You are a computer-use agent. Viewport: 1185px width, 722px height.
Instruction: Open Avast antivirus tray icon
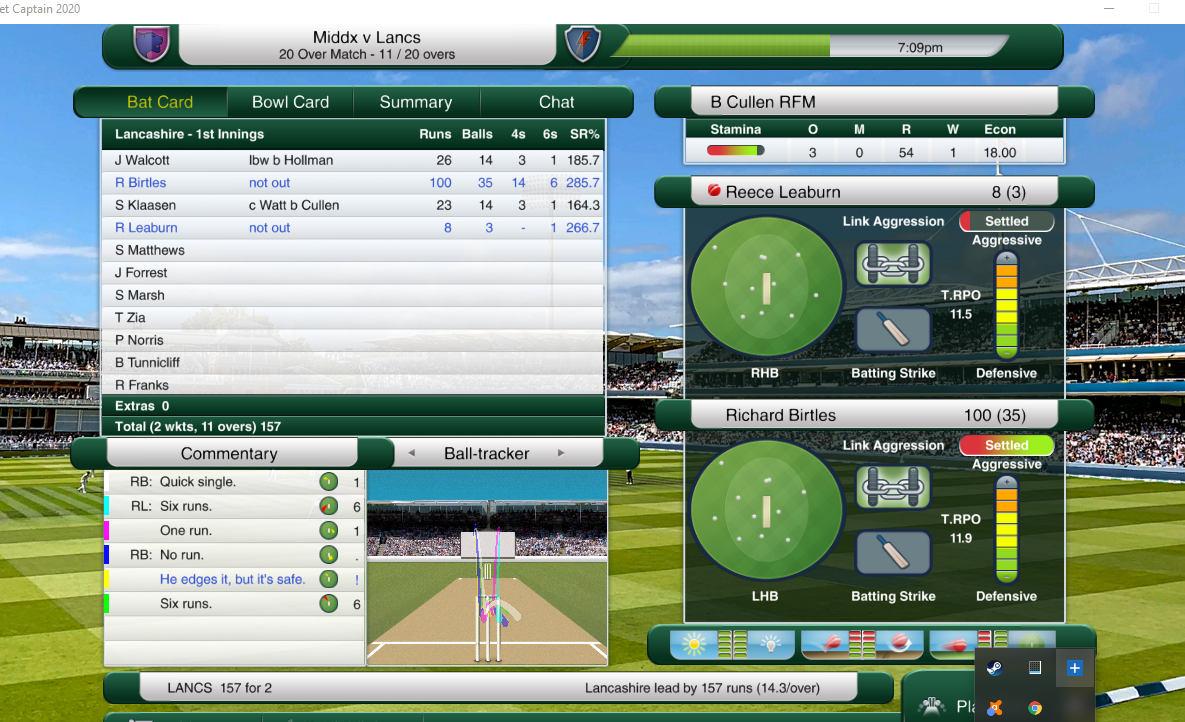click(995, 708)
